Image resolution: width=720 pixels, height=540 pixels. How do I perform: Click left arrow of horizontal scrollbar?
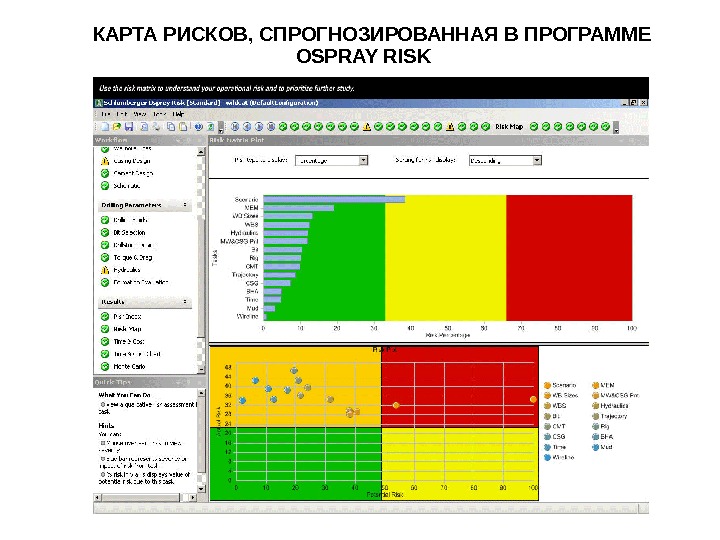[x=97, y=497]
